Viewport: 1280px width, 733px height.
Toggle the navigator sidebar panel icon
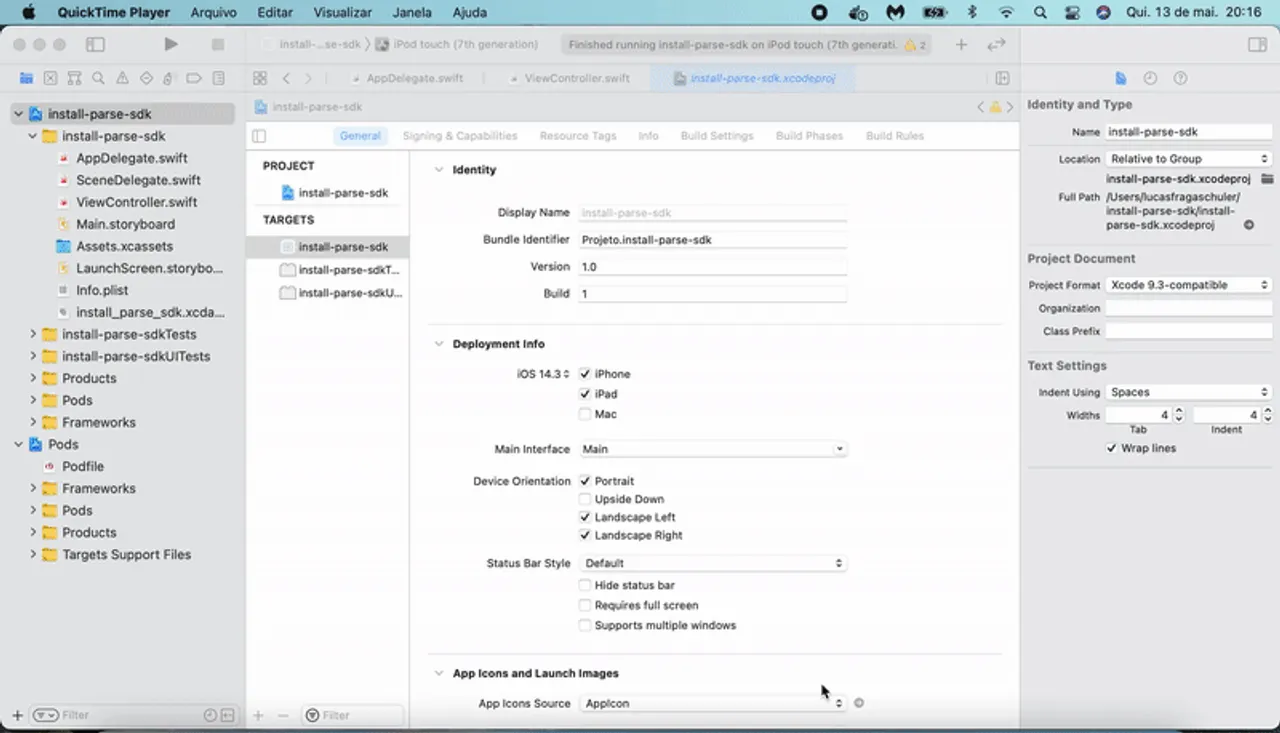(x=95, y=44)
